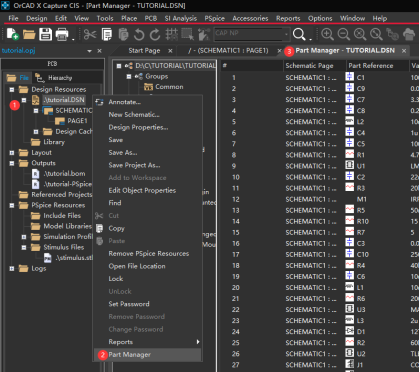The width and height of the screenshot is (420, 372).
Task: Click the Zoom In icon
Action: click(327, 34)
